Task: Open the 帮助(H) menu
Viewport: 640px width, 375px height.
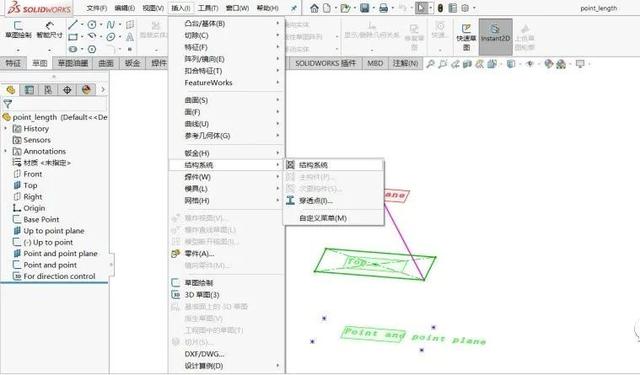Action: pos(268,8)
